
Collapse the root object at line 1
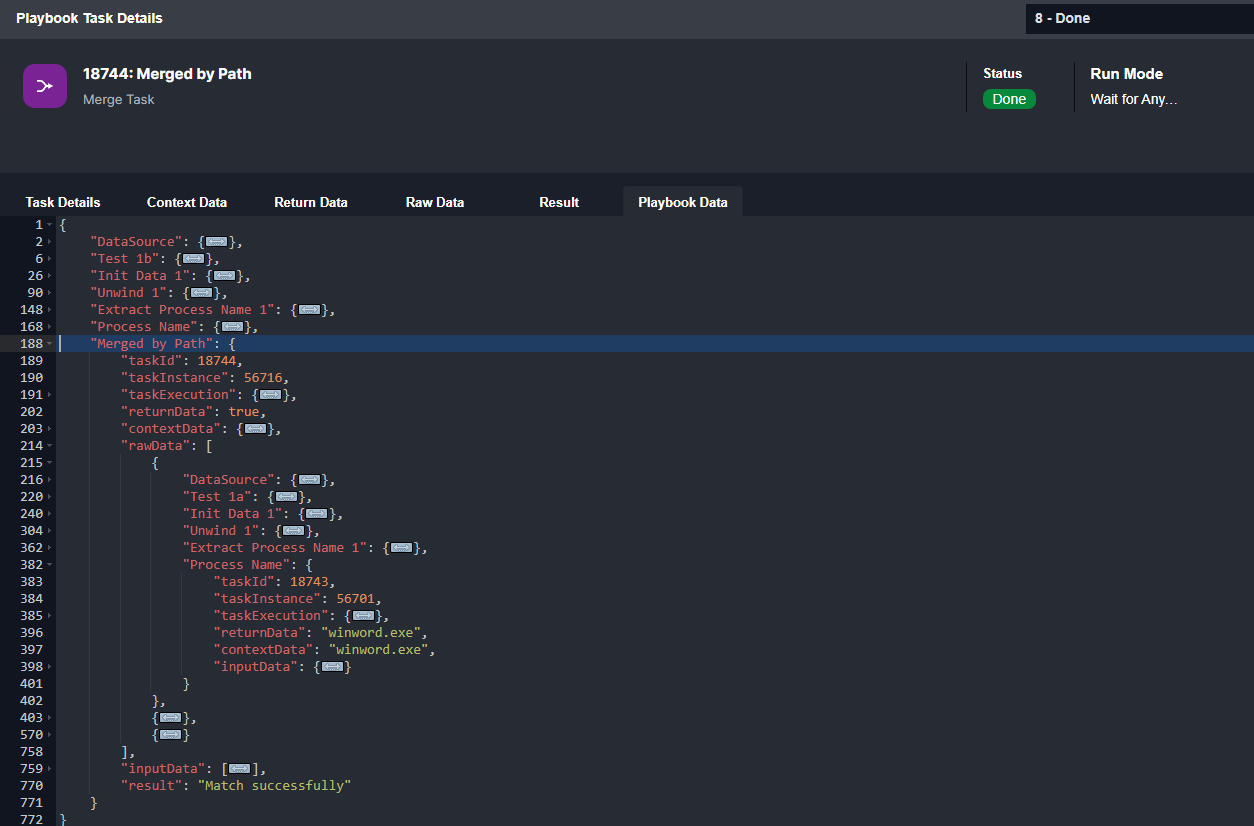pos(50,225)
